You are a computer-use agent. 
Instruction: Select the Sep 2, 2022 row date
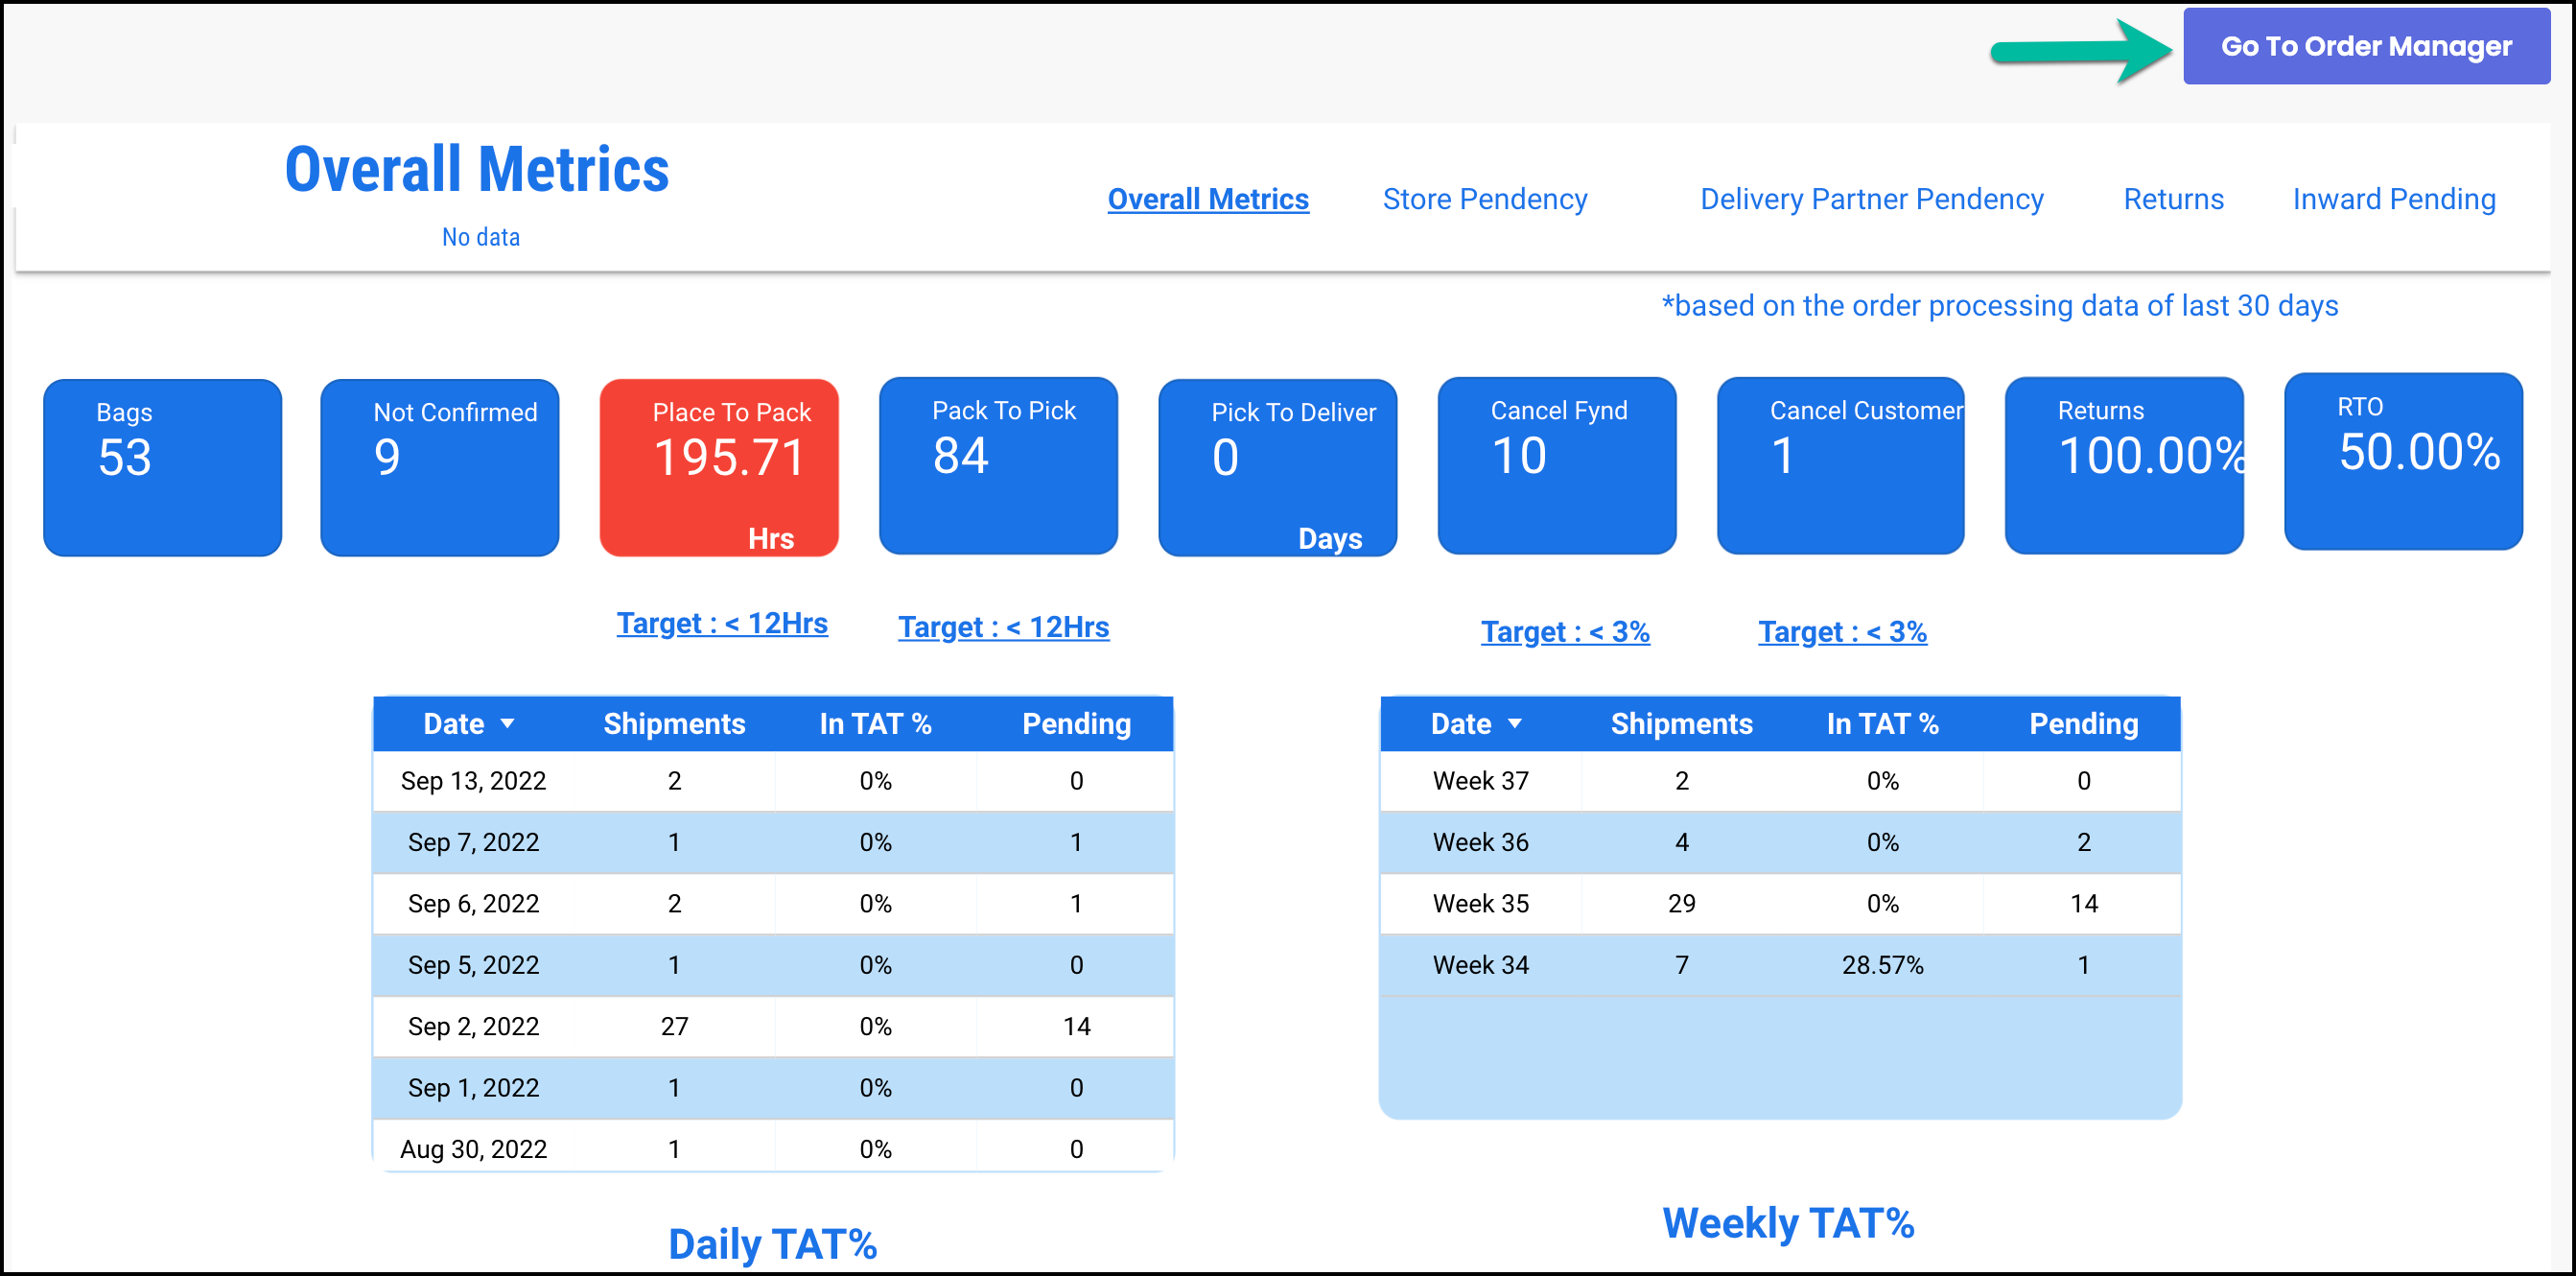click(473, 1026)
